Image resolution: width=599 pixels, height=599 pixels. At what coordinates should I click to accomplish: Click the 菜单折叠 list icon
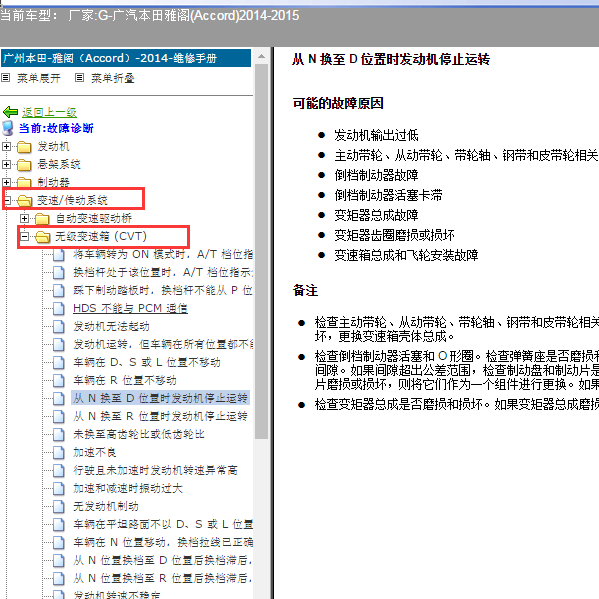79,78
